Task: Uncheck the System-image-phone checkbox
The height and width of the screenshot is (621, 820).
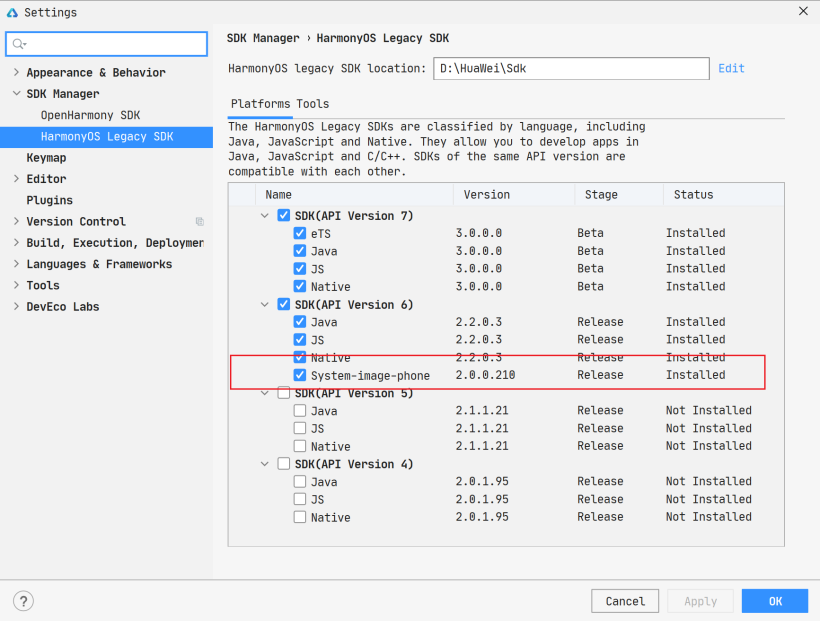Action: [x=300, y=375]
